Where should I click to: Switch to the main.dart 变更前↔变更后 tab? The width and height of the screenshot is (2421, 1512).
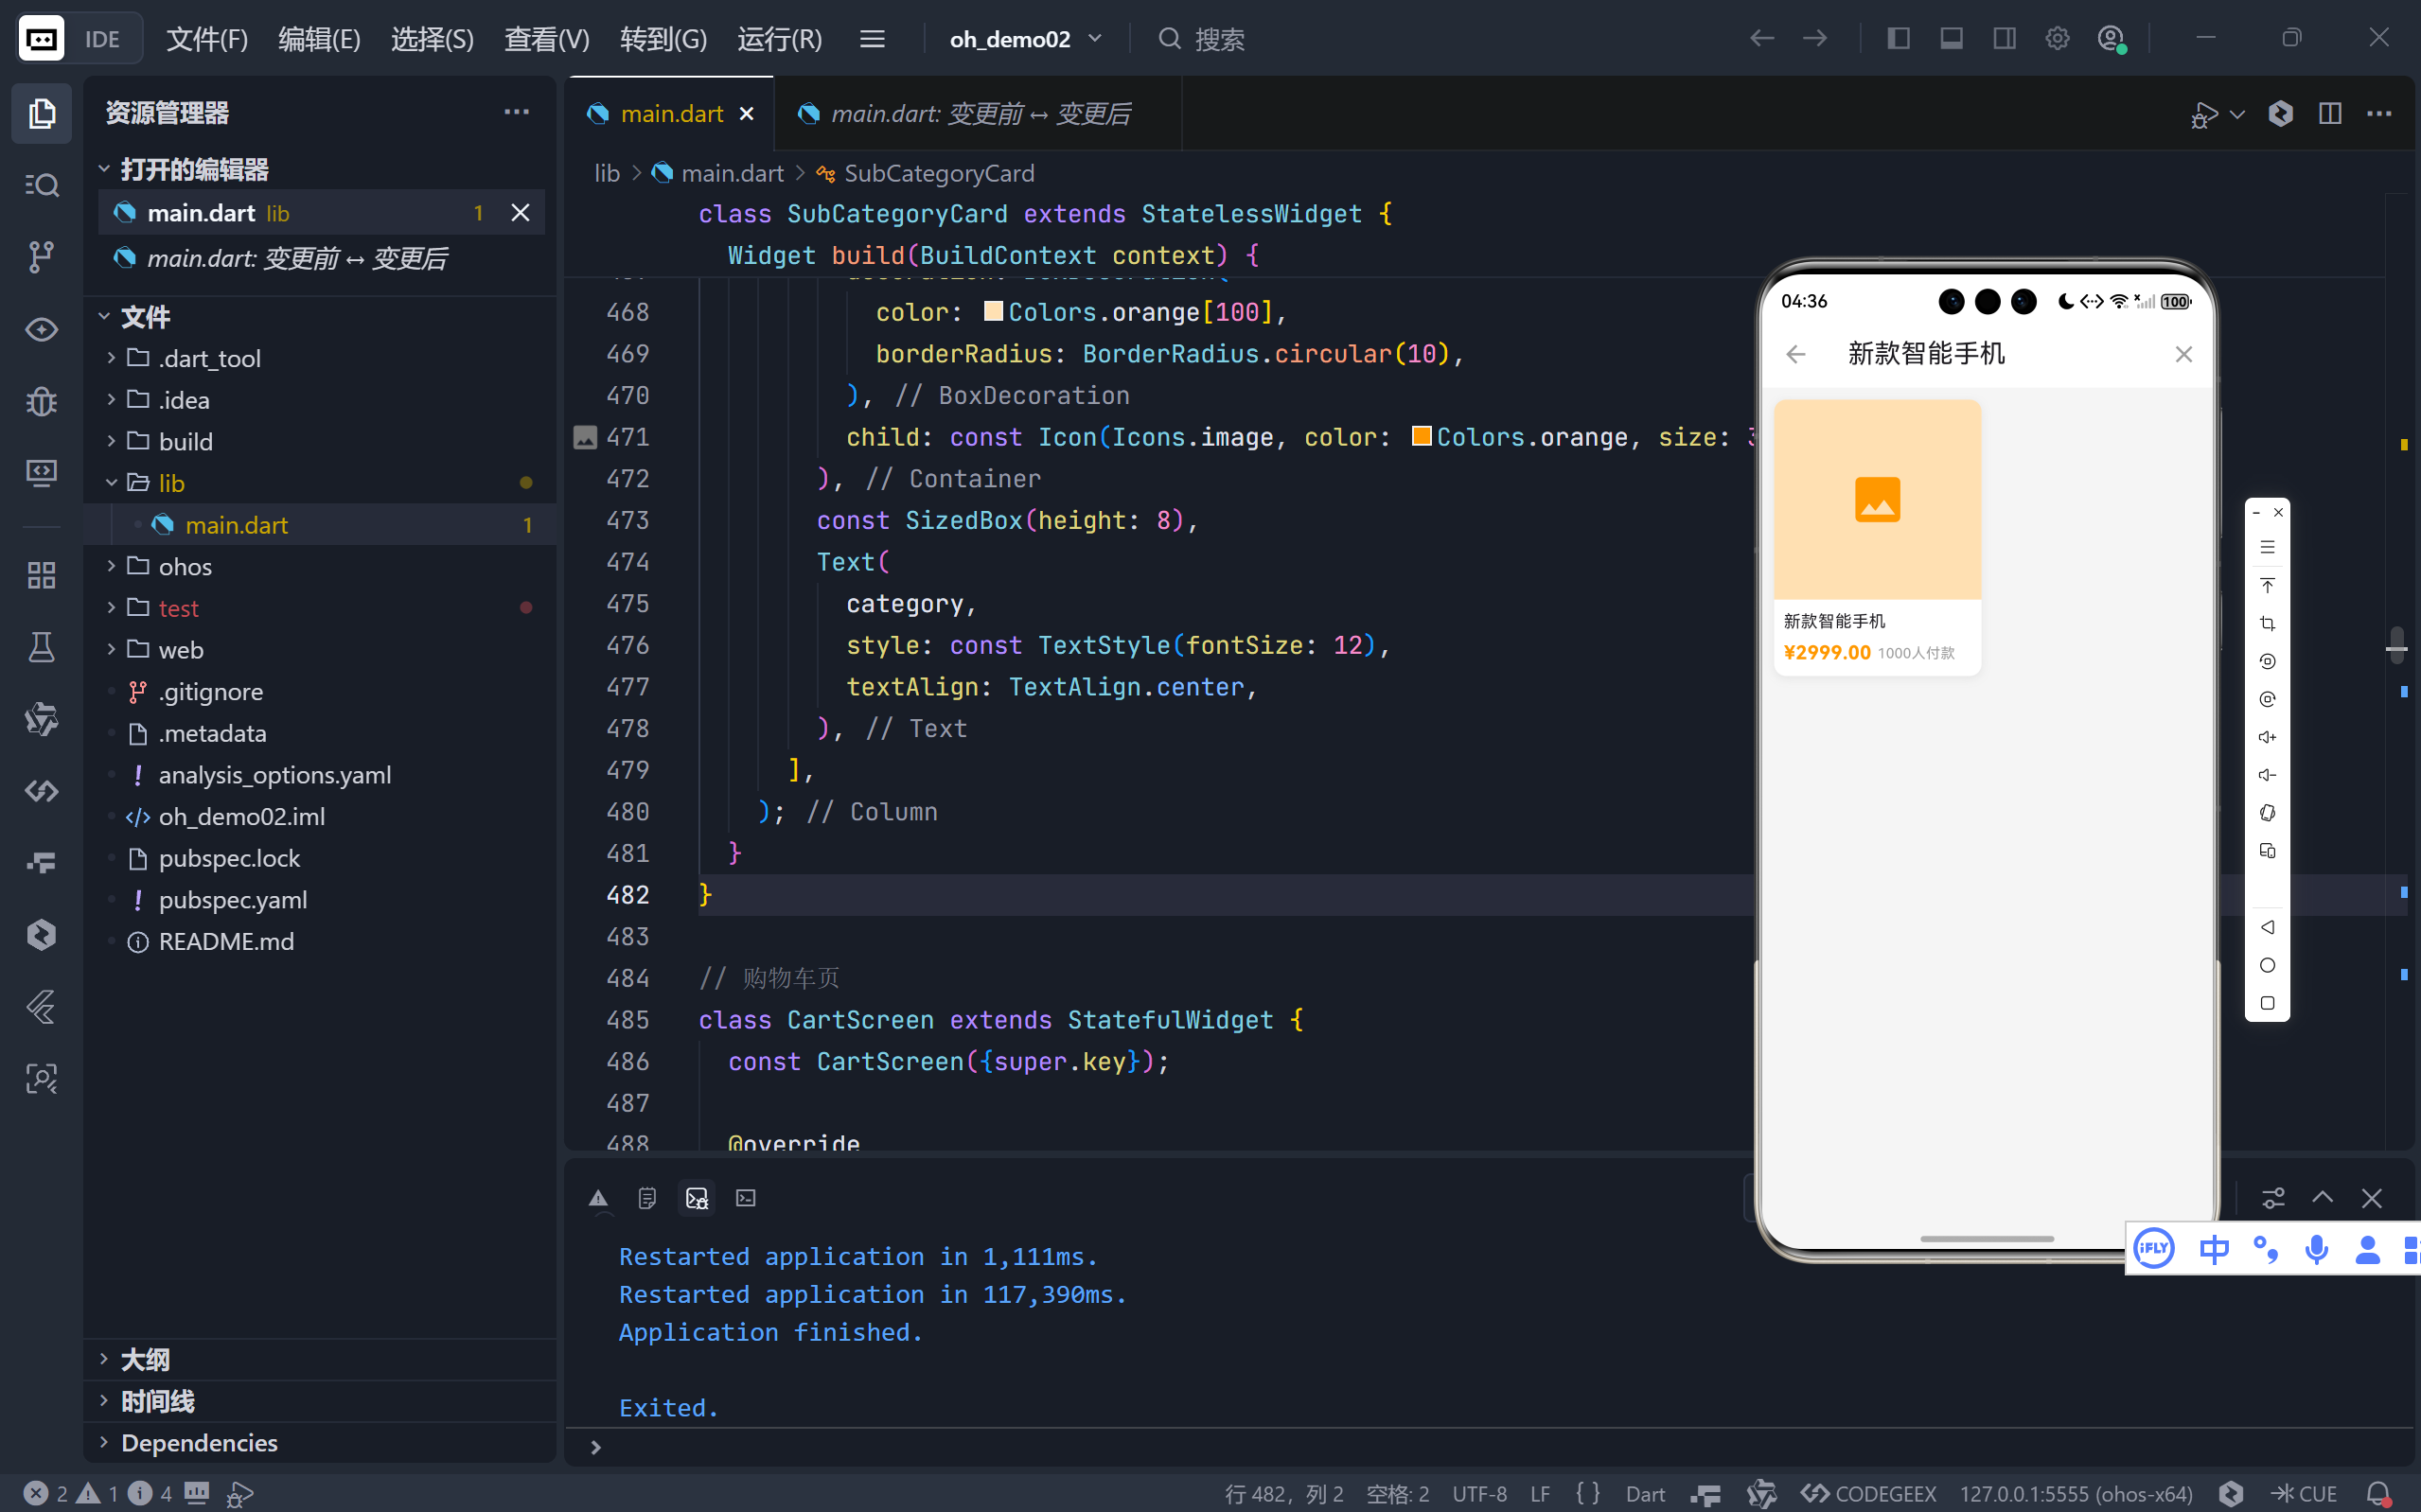[979, 114]
